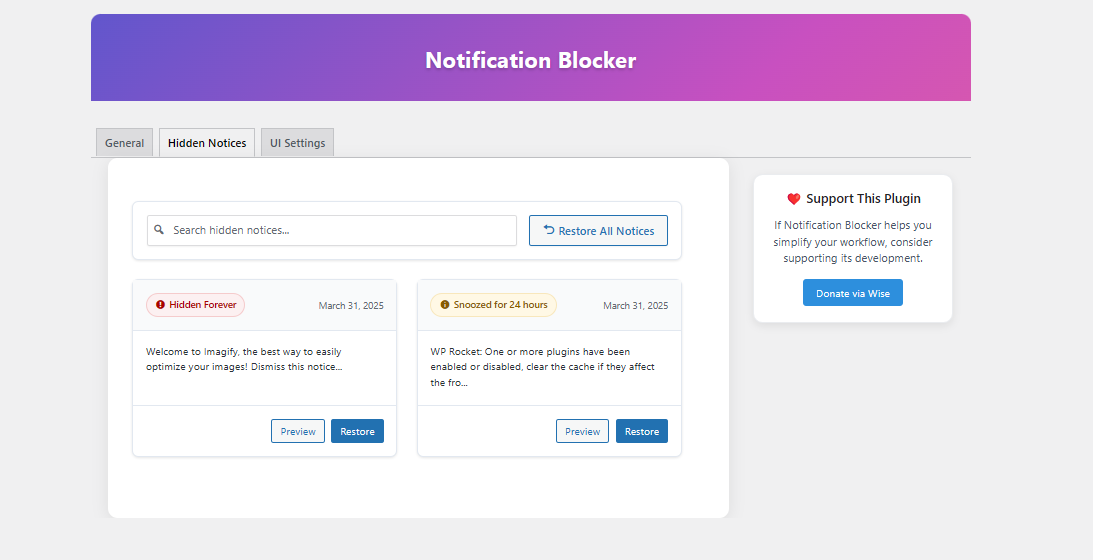Viewport: 1093px width, 560px height.
Task: Restore the WP Rocket snoozed notice
Action: 642,431
